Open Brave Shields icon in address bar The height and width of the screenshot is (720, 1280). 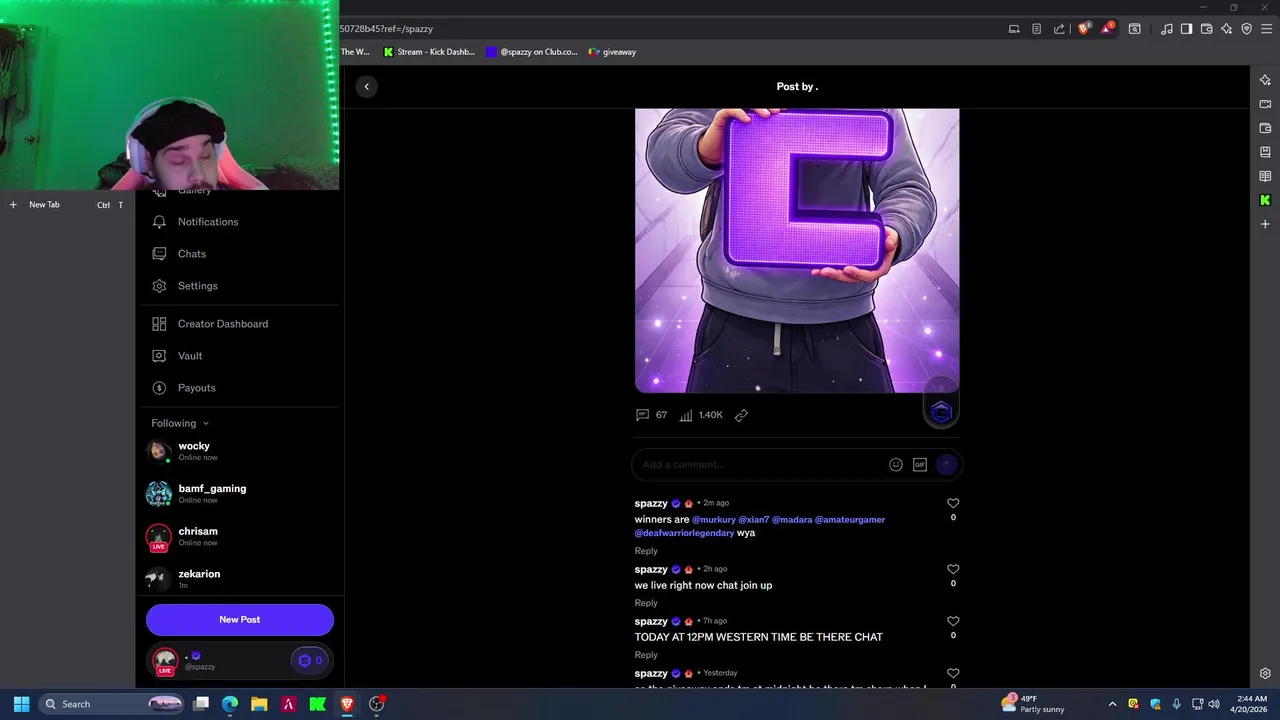(1084, 29)
